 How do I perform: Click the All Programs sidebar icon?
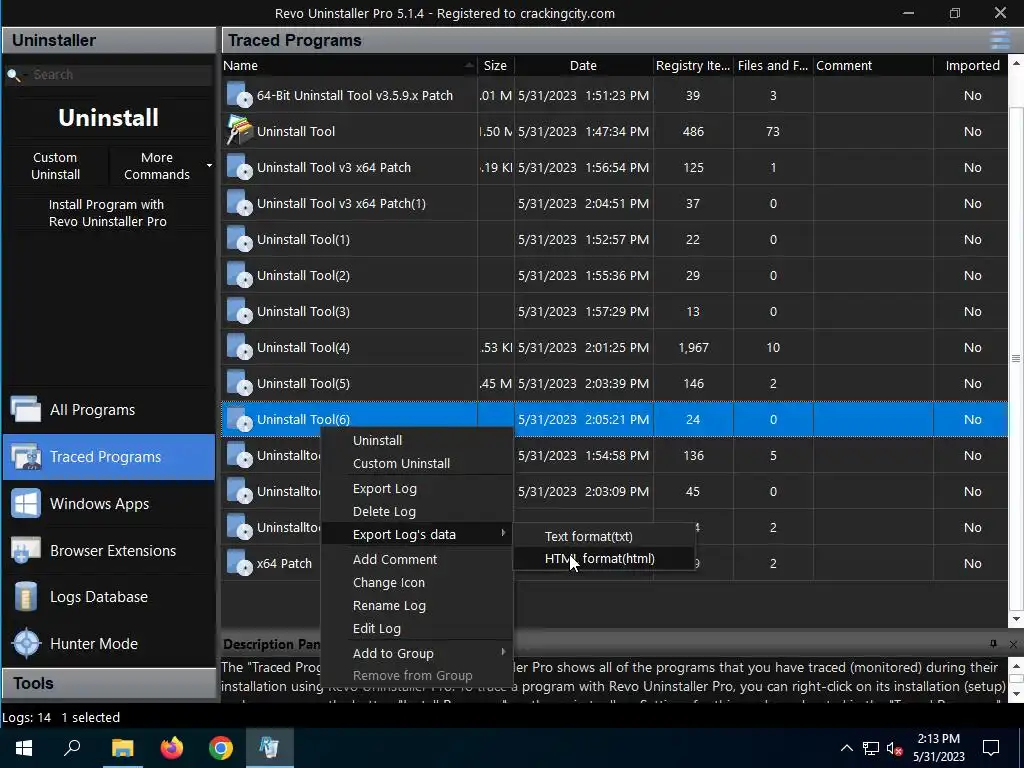click(25, 409)
